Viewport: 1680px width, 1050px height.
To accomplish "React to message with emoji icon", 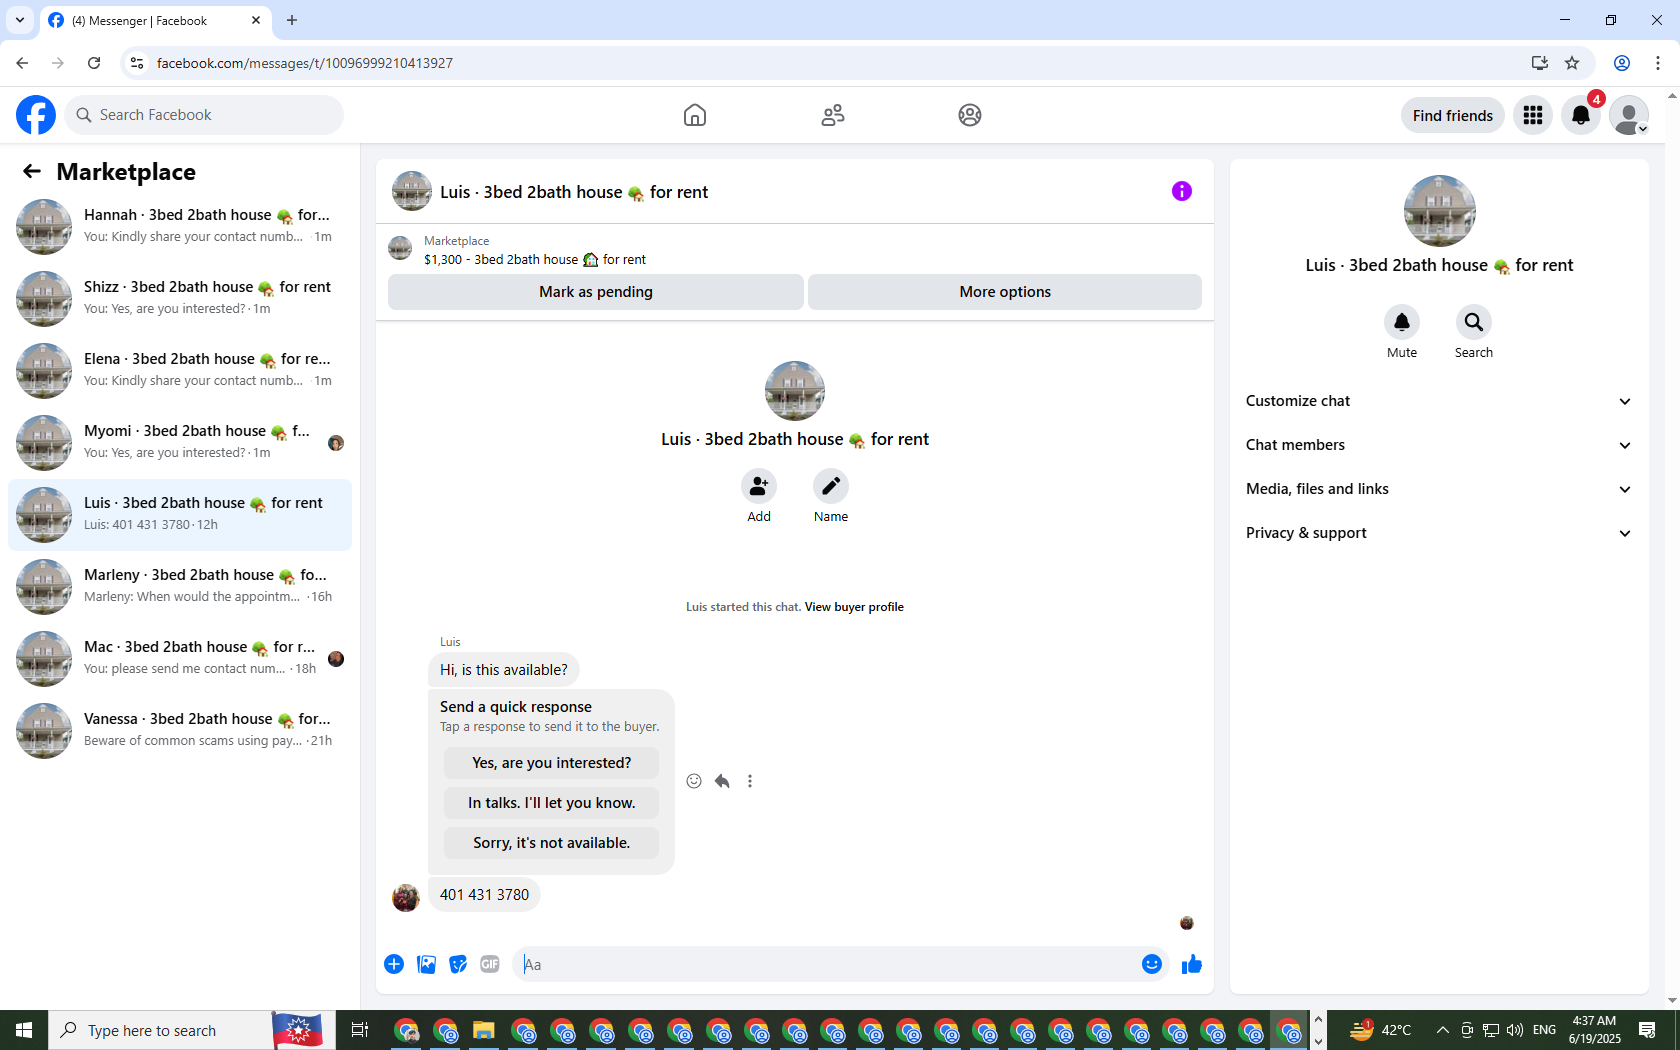I will point(694,781).
